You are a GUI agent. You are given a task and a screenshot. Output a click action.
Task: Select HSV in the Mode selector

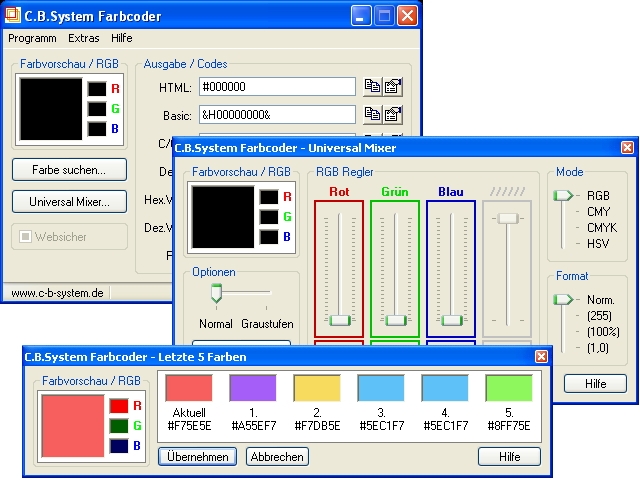tap(598, 244)
